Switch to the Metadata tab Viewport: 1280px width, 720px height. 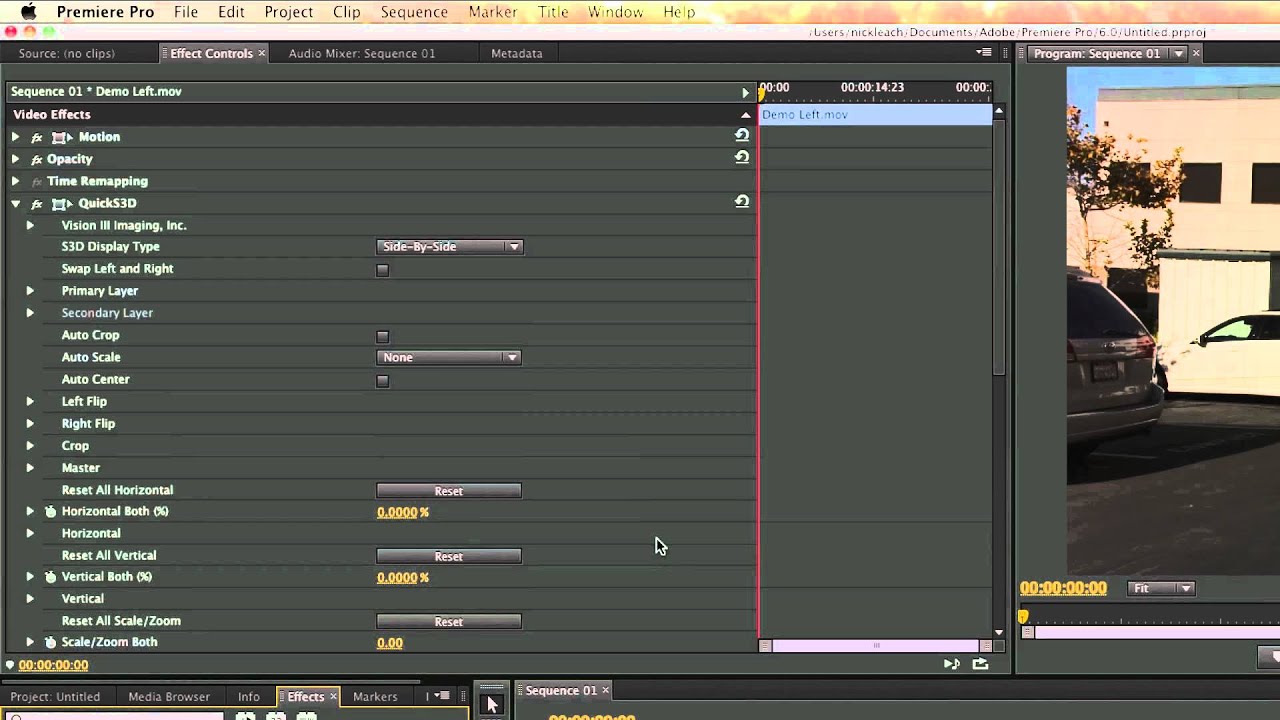pos(517,53)
